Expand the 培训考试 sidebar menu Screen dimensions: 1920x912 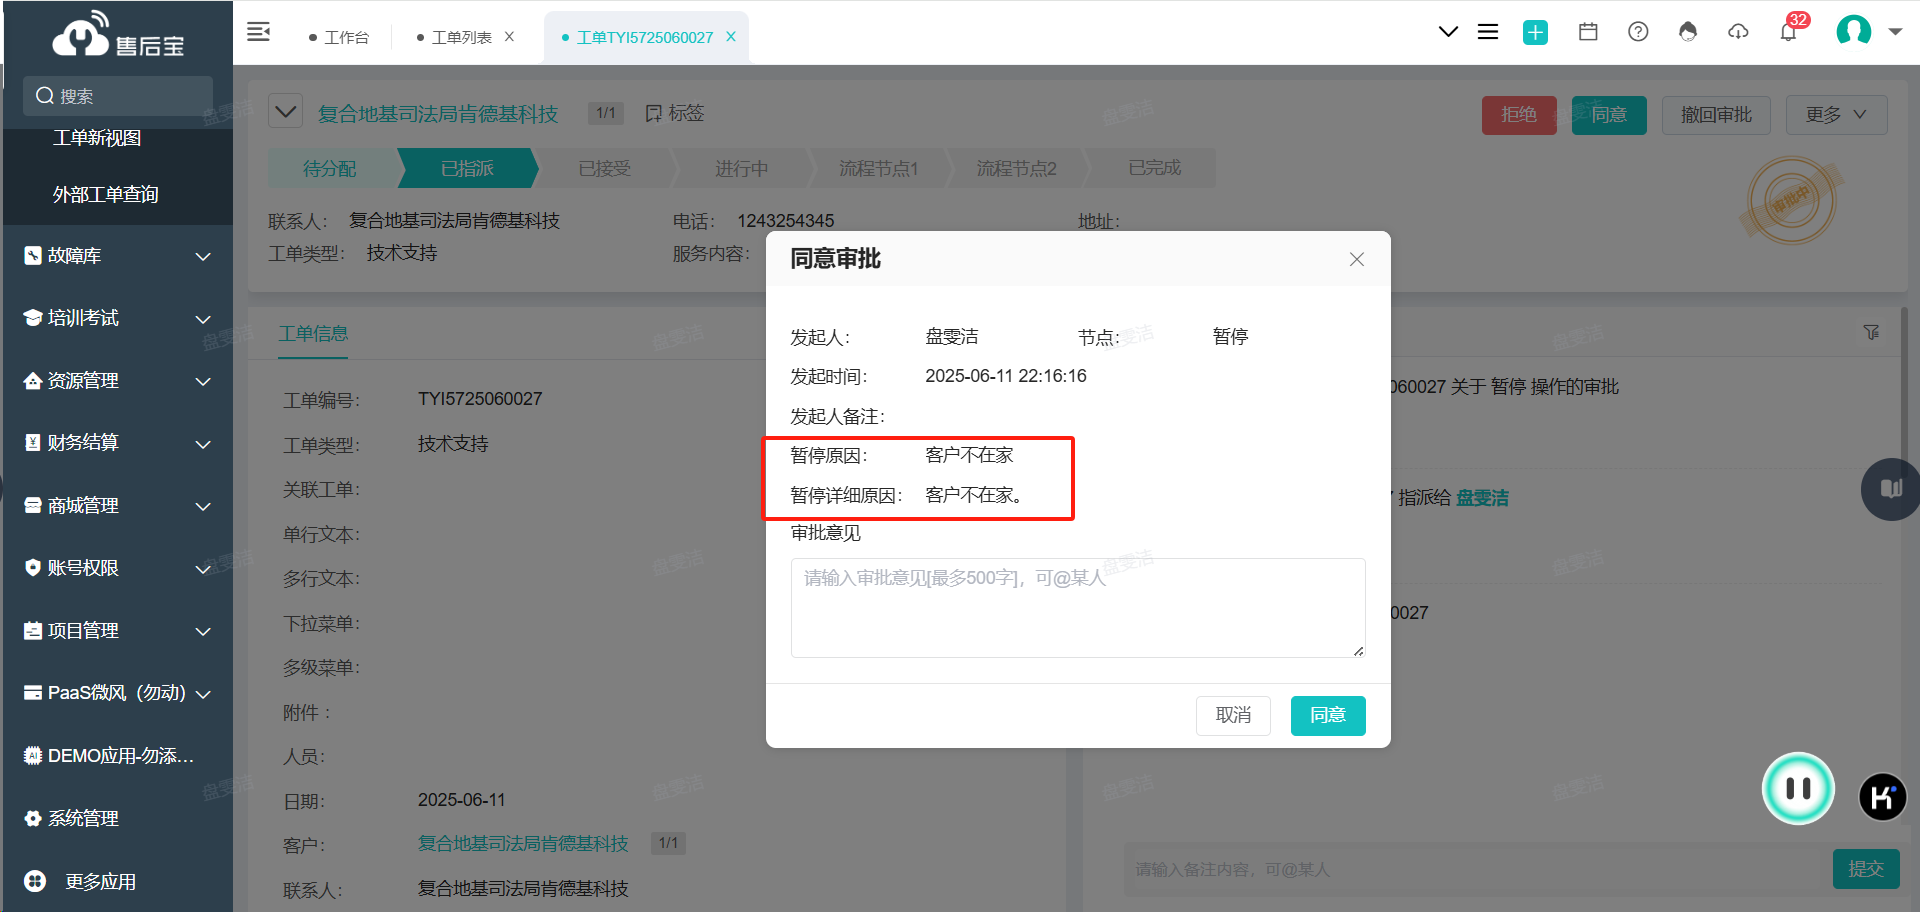(x=118, y=318)
